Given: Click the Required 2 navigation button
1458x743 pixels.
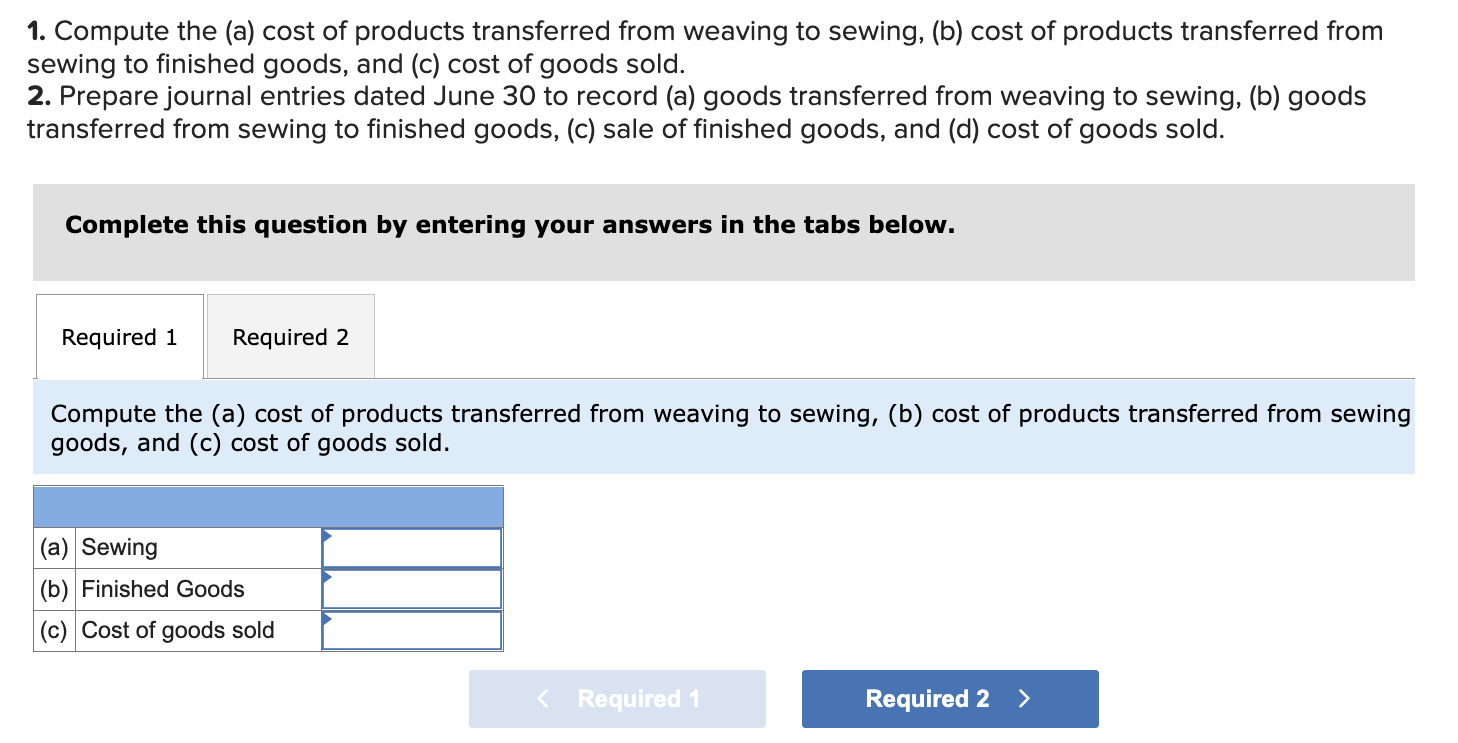Looking at the screenshot, I should pos(948,698).
